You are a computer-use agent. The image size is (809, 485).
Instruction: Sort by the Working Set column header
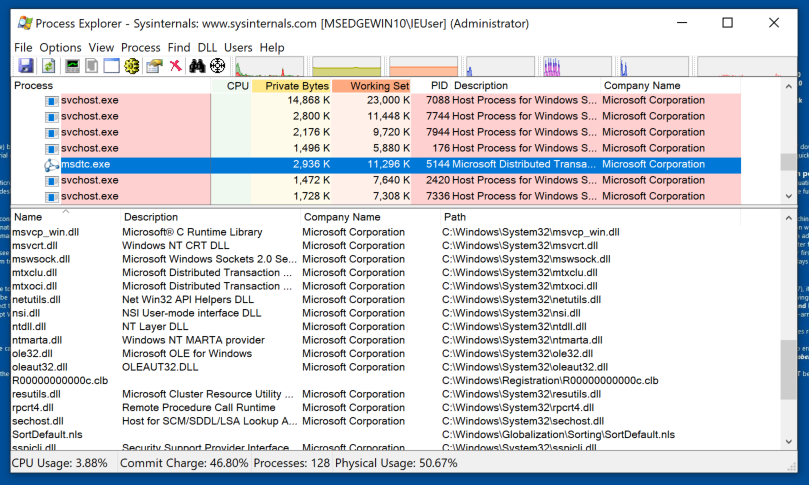coord(371,86)
